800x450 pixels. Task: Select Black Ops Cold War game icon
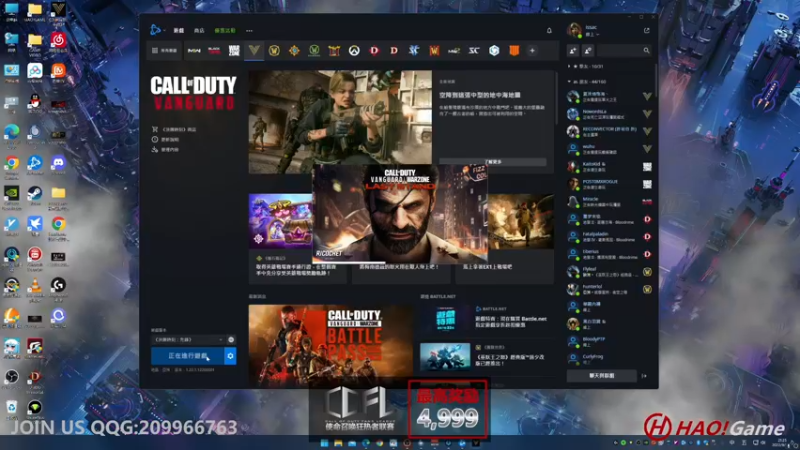pos(214,51)
